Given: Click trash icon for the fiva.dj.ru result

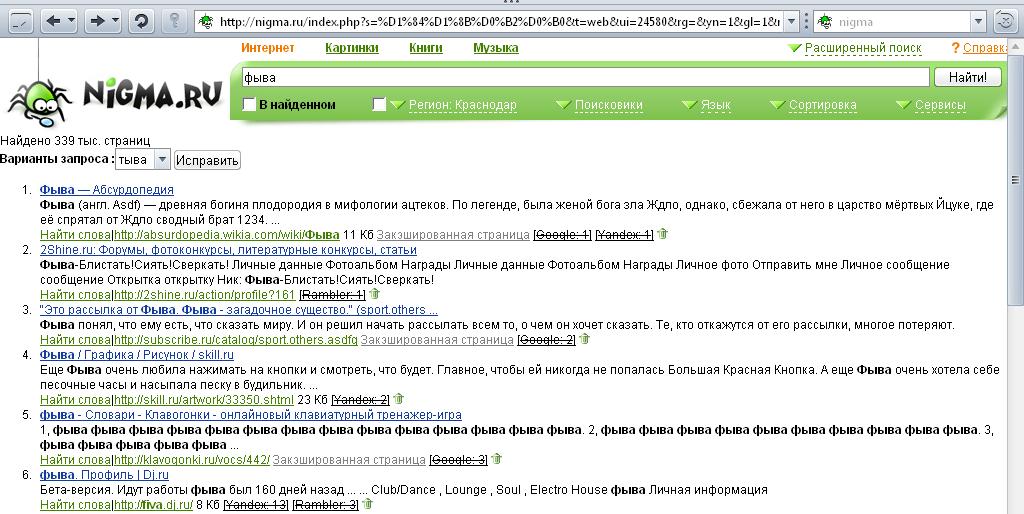Looking at the screenshot, I should [x=368, y=504].
